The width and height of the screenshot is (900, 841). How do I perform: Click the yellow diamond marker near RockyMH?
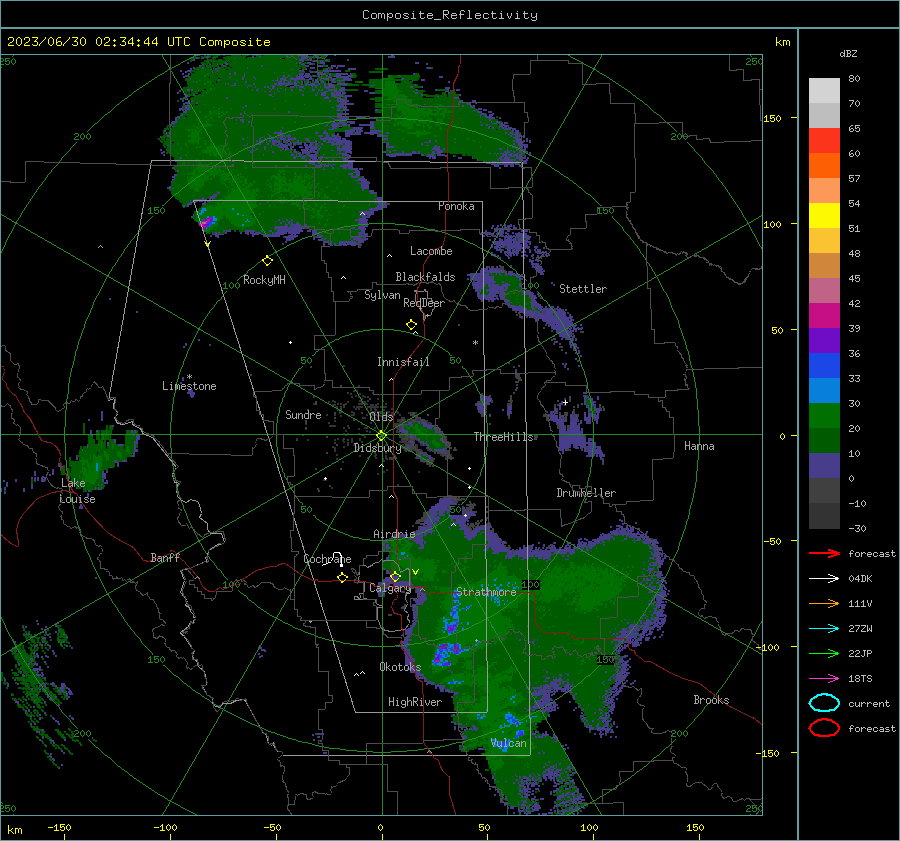pyautogui.click(x=267, y=261)
